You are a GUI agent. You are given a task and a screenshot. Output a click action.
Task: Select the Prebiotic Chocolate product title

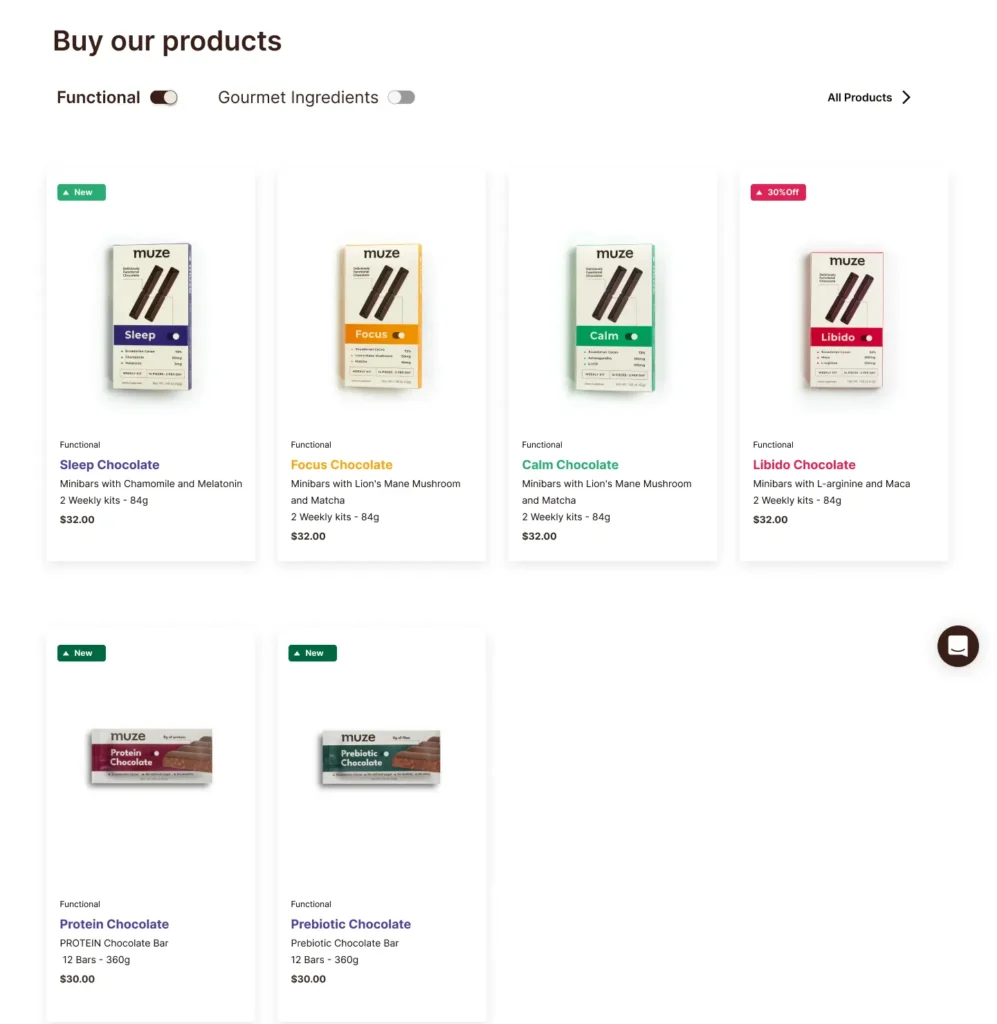tap(350, 924)
